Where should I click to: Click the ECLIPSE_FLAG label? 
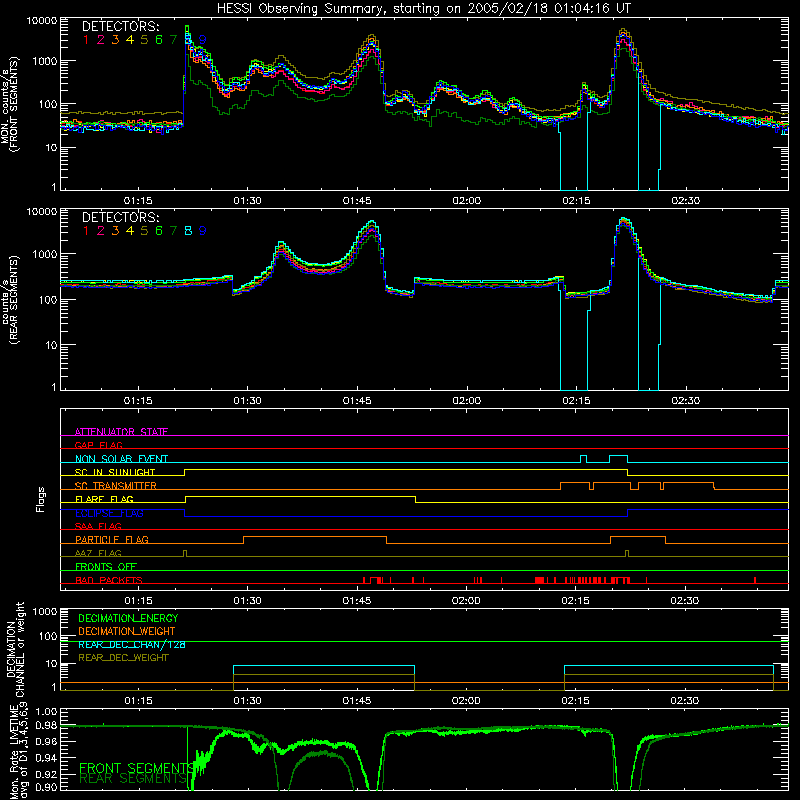pyautogui.click(x=109, y=513)
